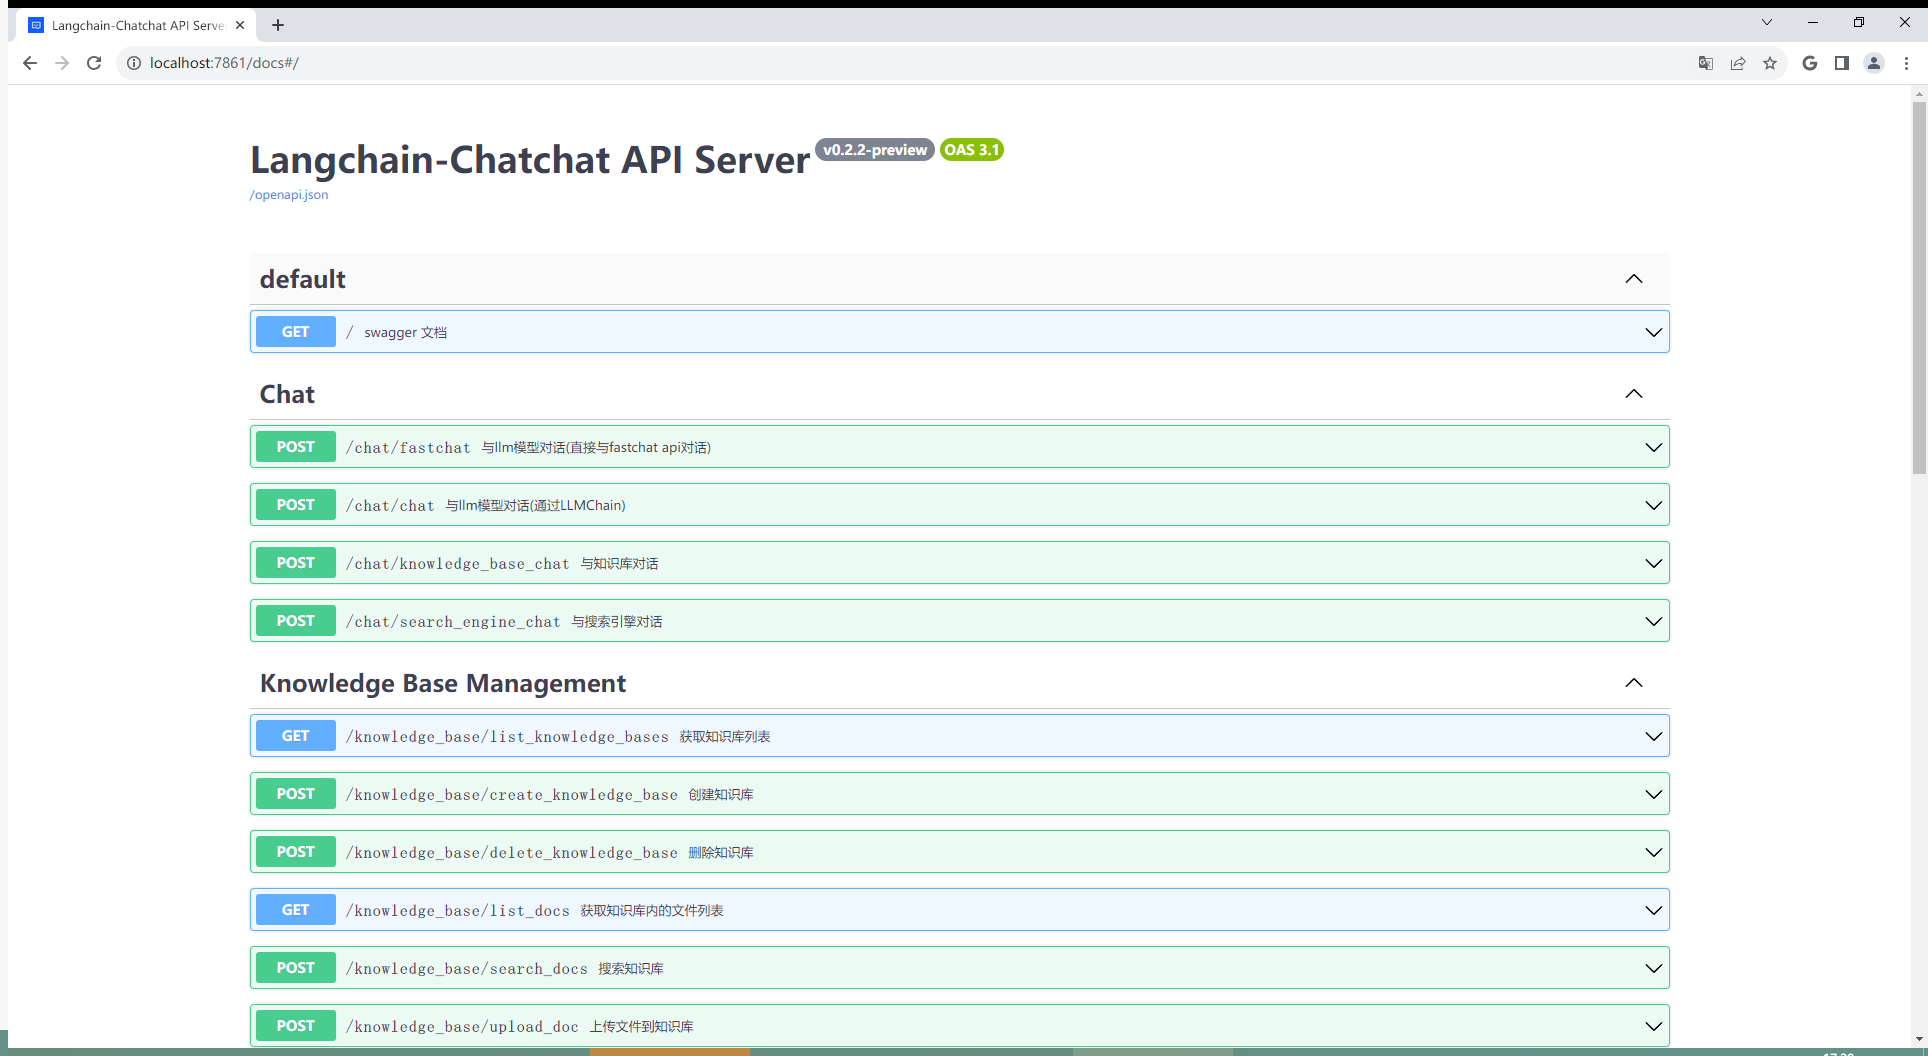This screenshot has height=1056, width=1928.
Task: Collapse the Knowledge Base Management section
Action: (x=1634, y=683)
